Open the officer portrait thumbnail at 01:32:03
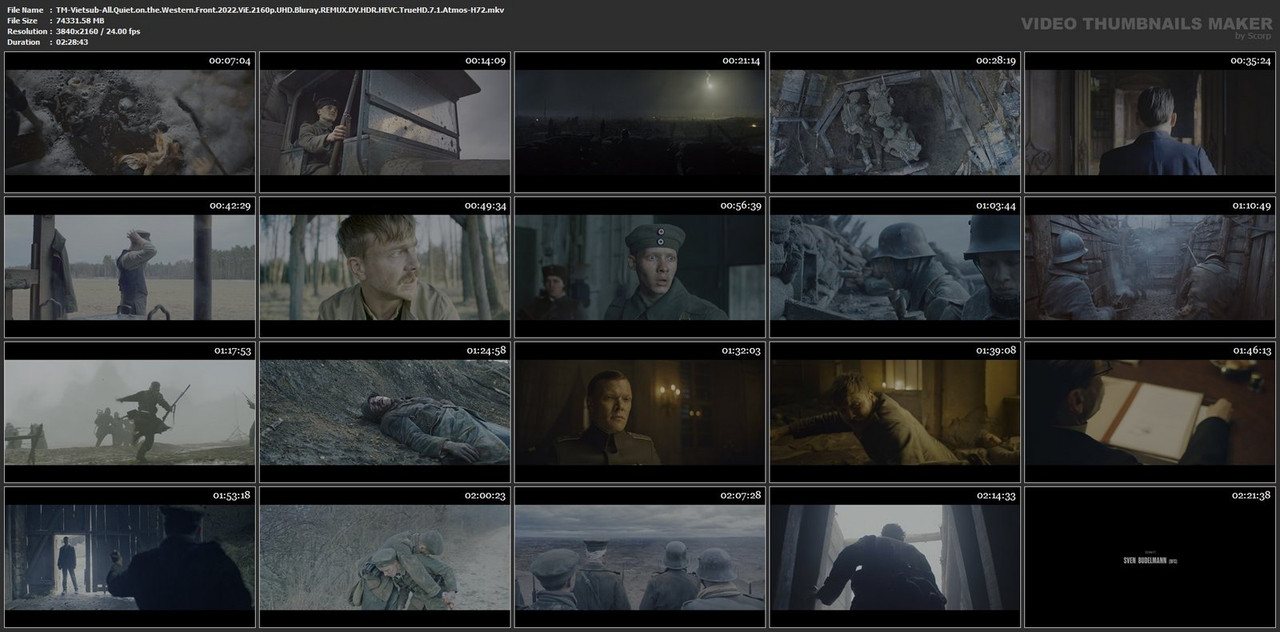Screen dimensions: 1280x632 click(x=640, y=412)
